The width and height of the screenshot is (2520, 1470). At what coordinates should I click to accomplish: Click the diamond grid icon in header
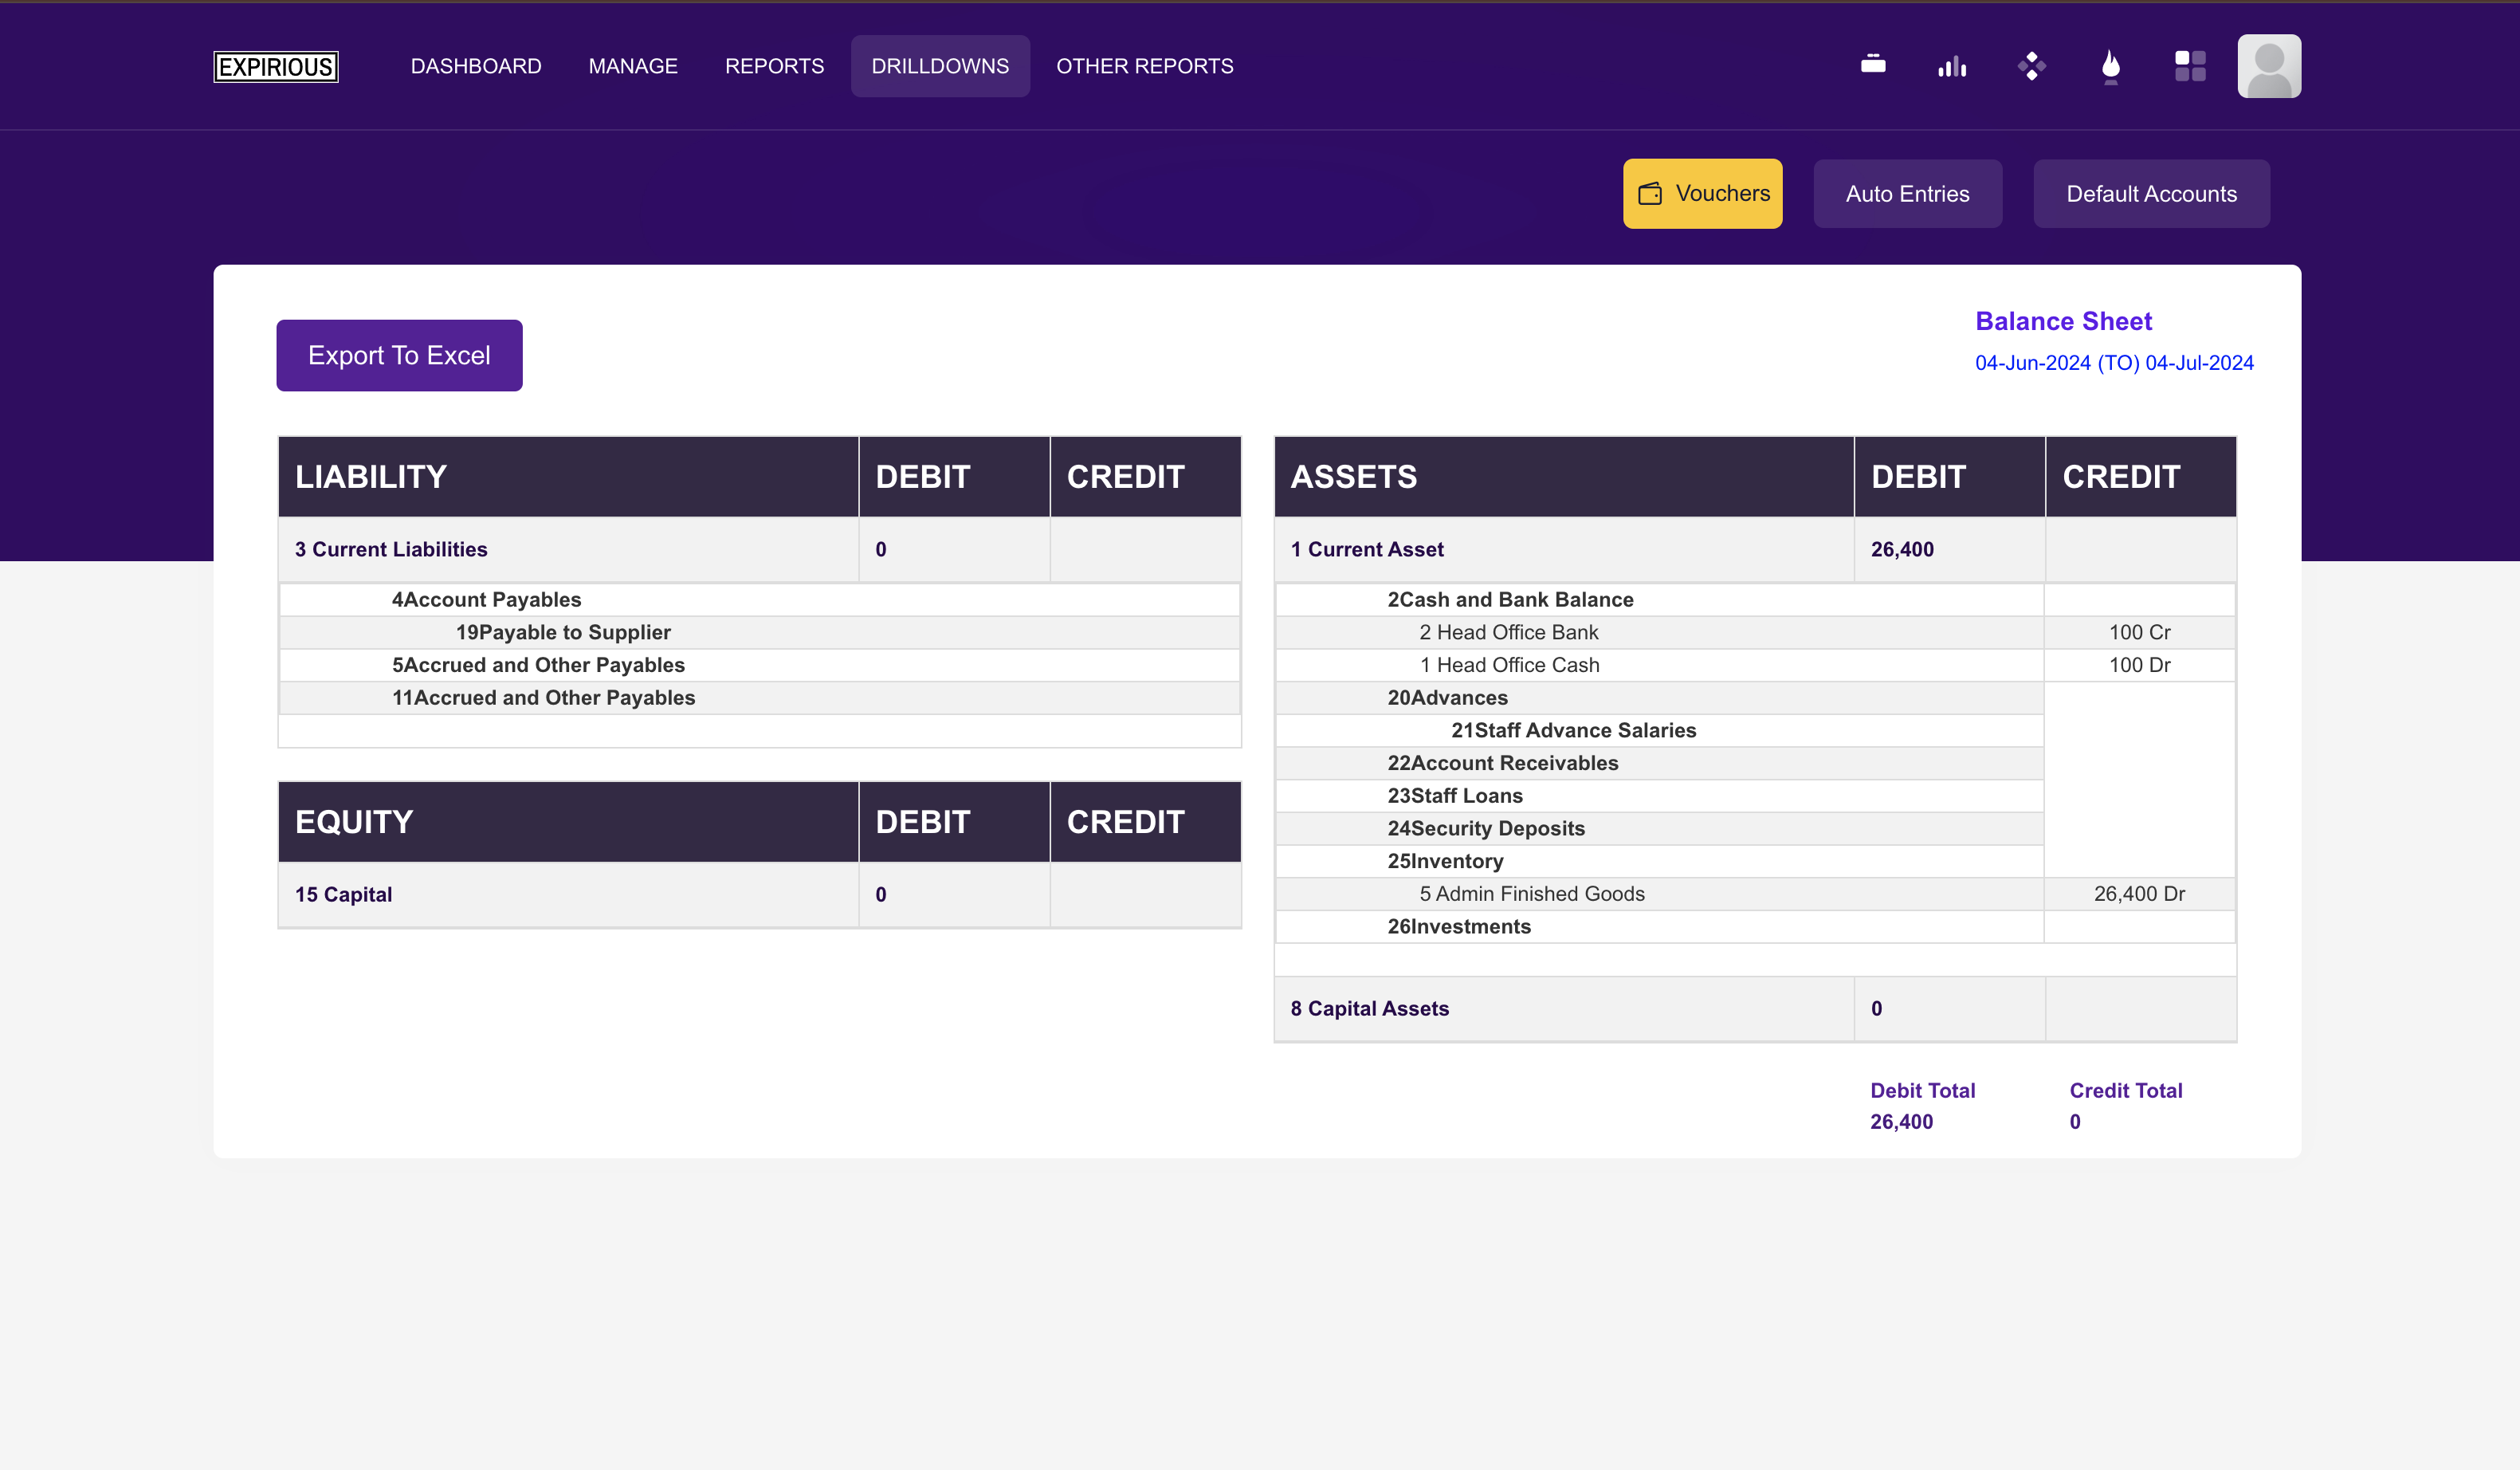(2031, 66)
